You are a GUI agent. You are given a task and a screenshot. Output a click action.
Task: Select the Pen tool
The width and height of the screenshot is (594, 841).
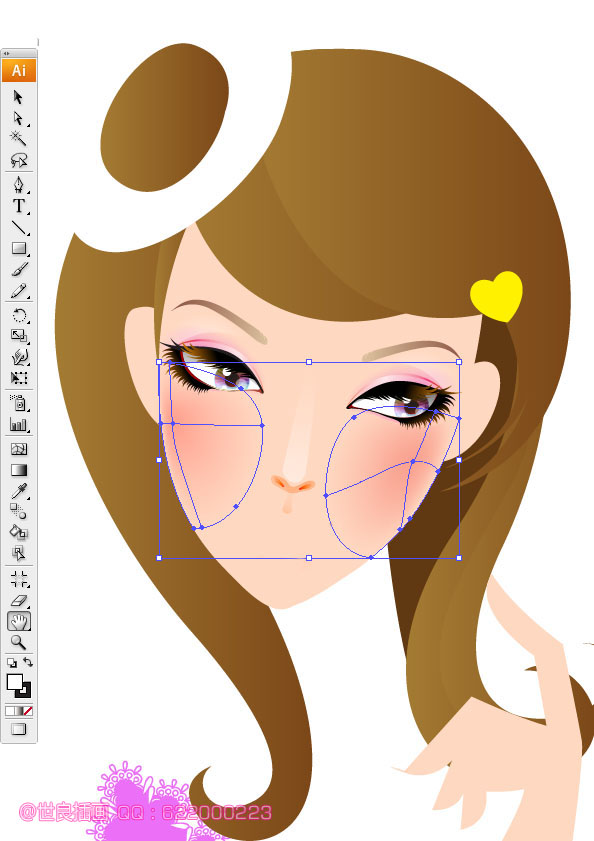click(18, 185)
